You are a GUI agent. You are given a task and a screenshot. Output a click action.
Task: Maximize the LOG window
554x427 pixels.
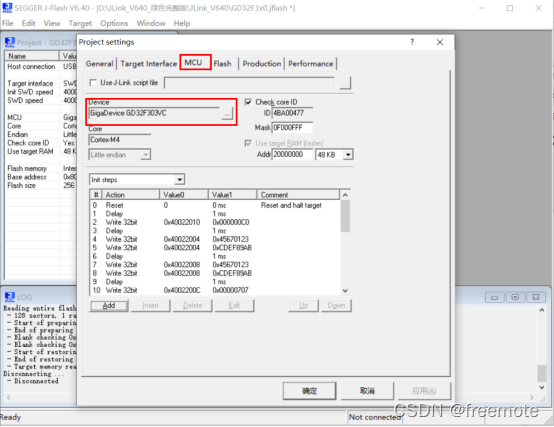point(515,297)
